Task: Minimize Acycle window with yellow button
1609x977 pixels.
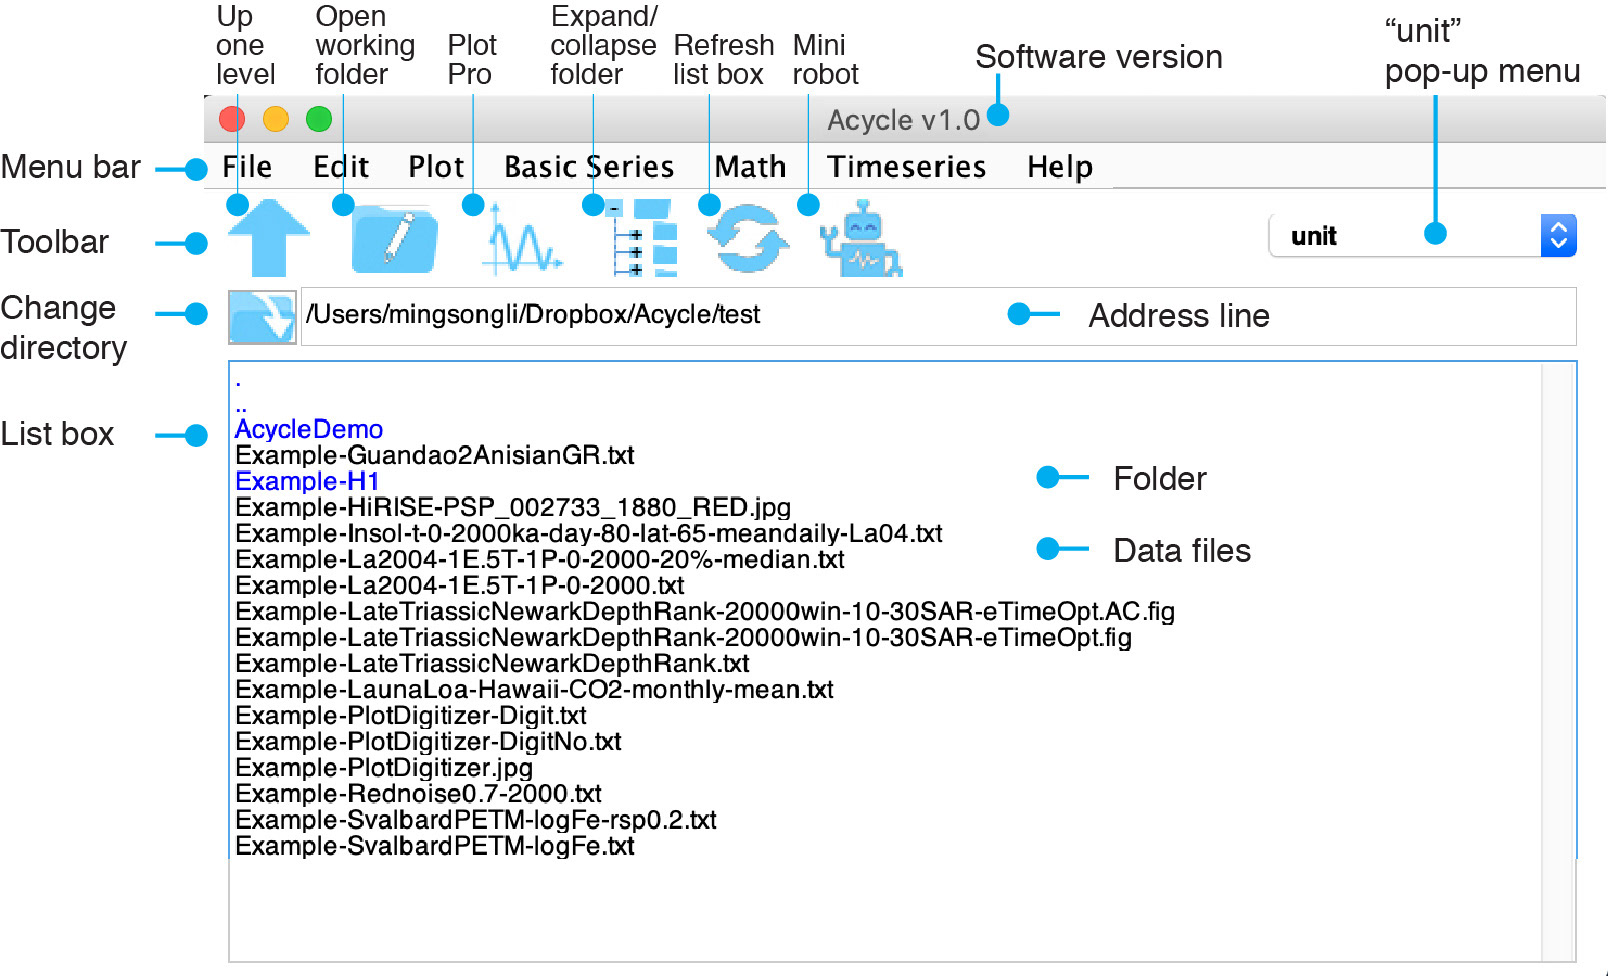Action: (x=276, y=119)
